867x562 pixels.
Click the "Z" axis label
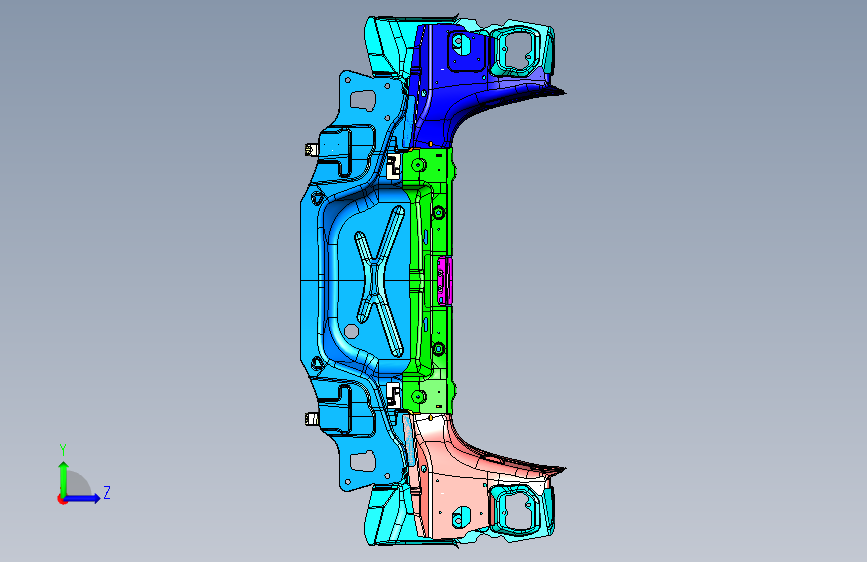tap(107, 492)
